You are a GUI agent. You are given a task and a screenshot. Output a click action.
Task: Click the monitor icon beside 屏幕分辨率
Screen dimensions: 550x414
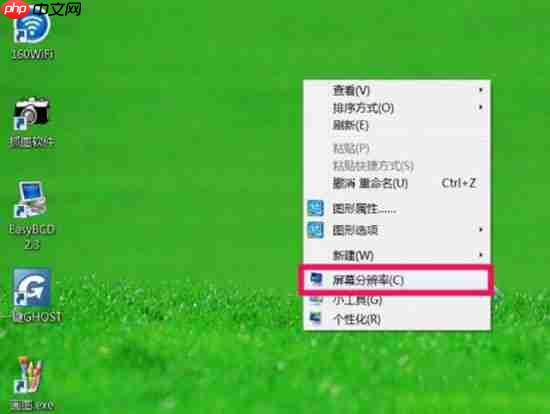(316, 280)
